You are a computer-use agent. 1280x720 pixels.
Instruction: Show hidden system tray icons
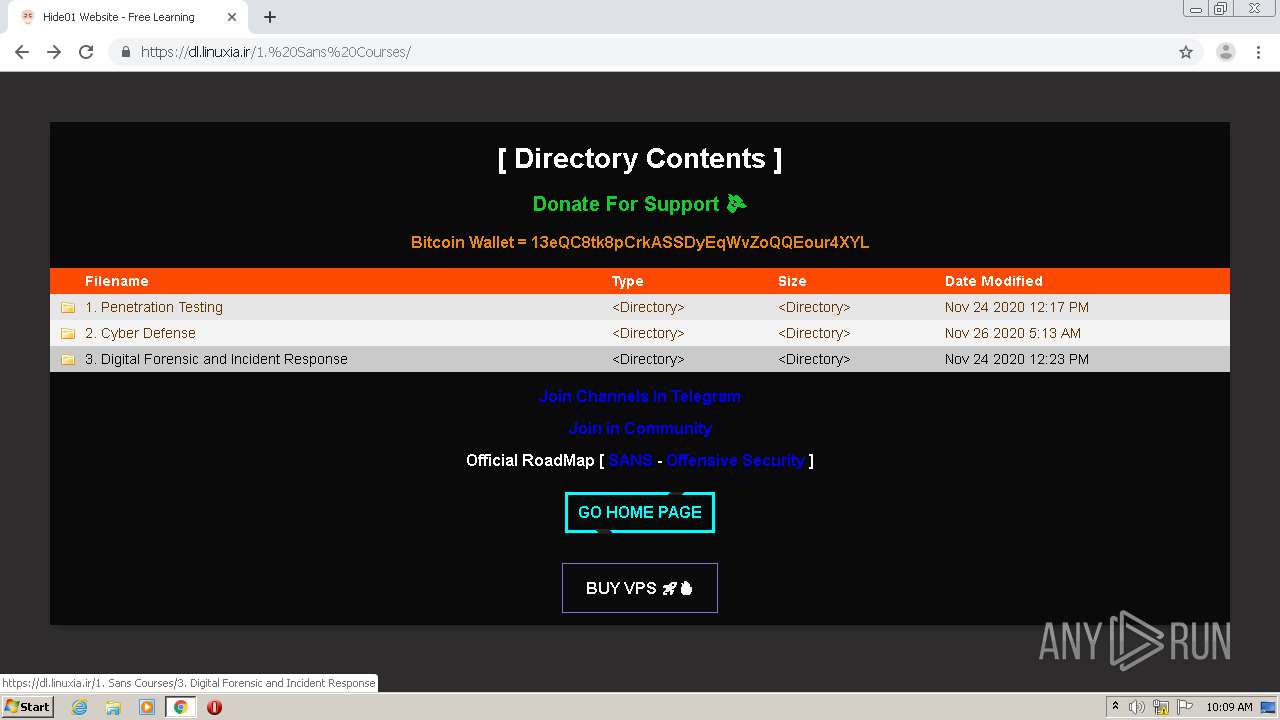click(x=1115, y=707)
